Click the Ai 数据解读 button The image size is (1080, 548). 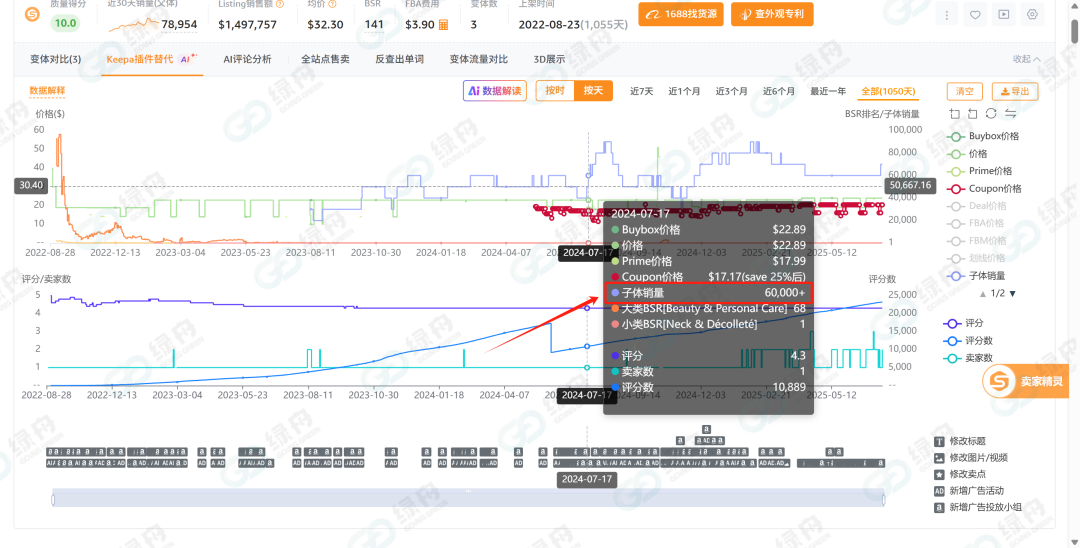click(x=495, y=91)
